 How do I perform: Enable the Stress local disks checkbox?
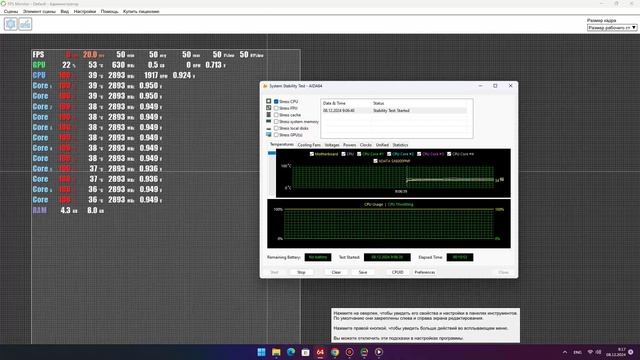[x=276, y=128]
